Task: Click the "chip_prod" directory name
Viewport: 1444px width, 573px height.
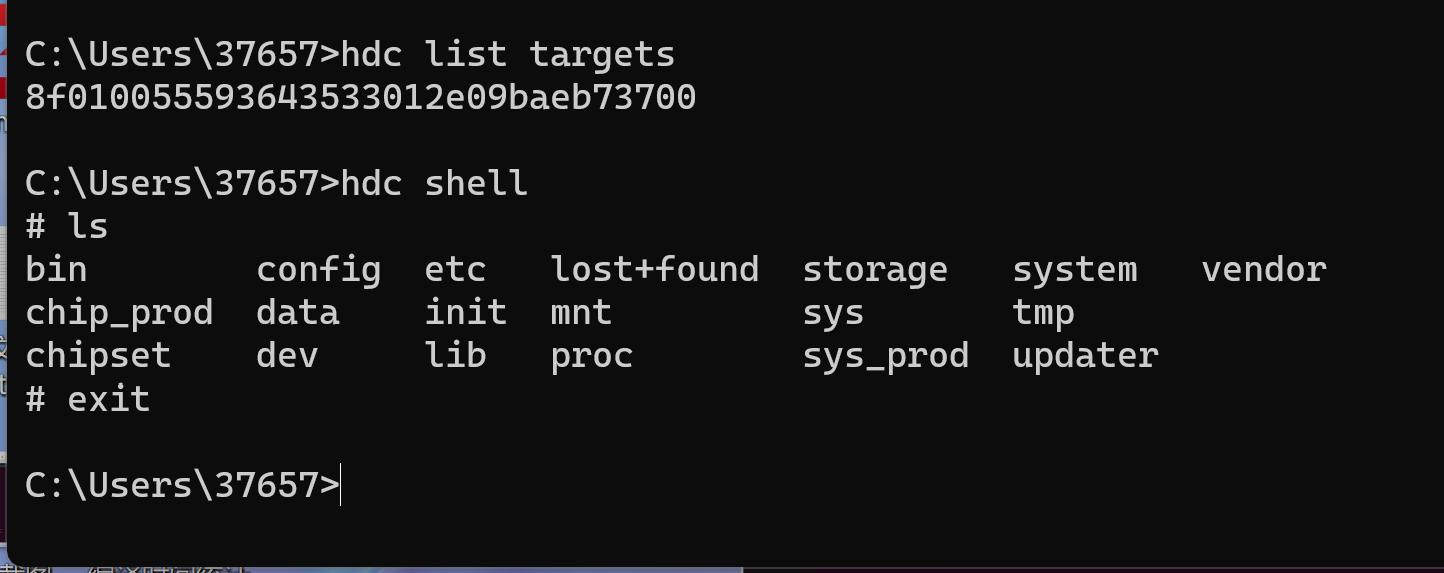Action: pos(119,313)
